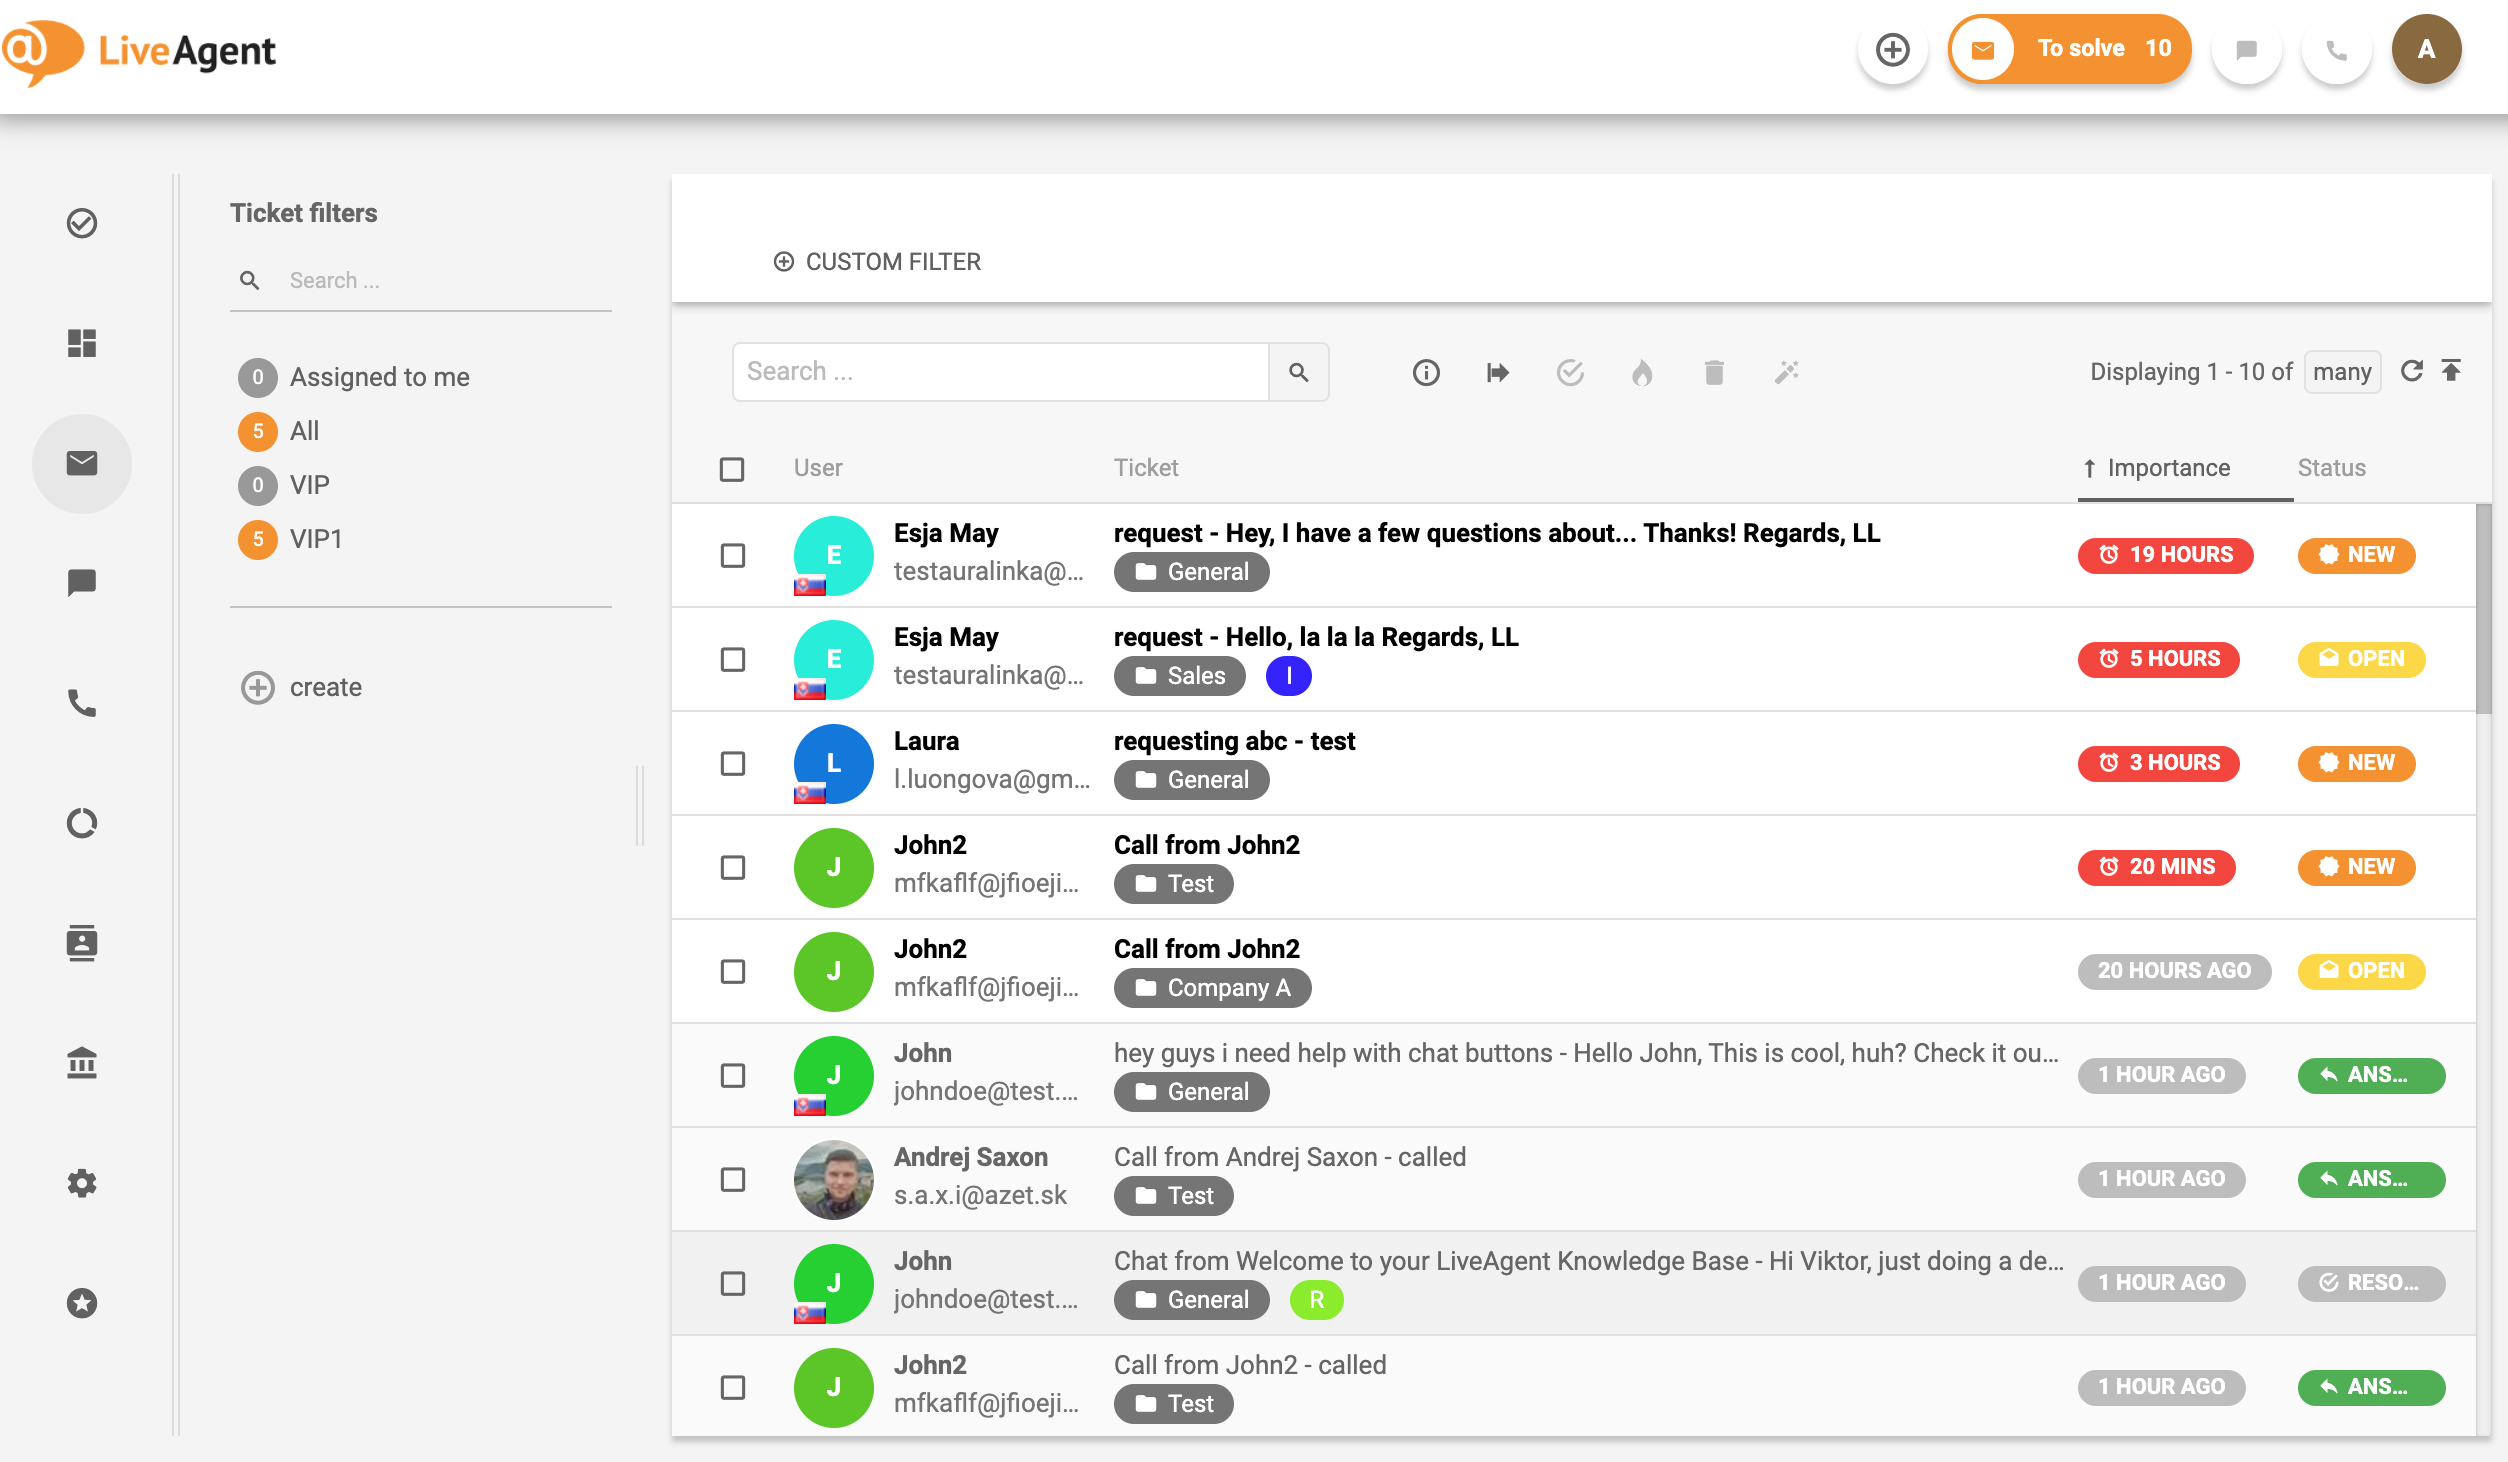Select the checkbox on Esja May's first request
The height and width of the screenshot is (1462, 2508).
pos(733,556)
